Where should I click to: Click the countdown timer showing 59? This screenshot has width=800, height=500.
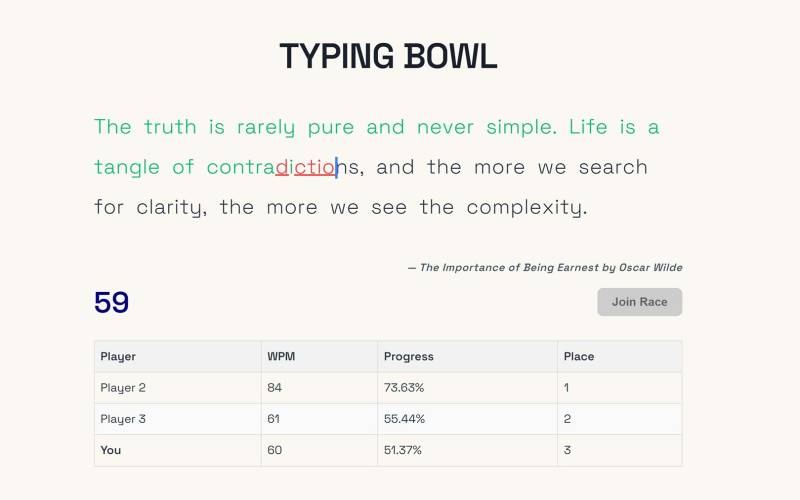coord(112,302)
